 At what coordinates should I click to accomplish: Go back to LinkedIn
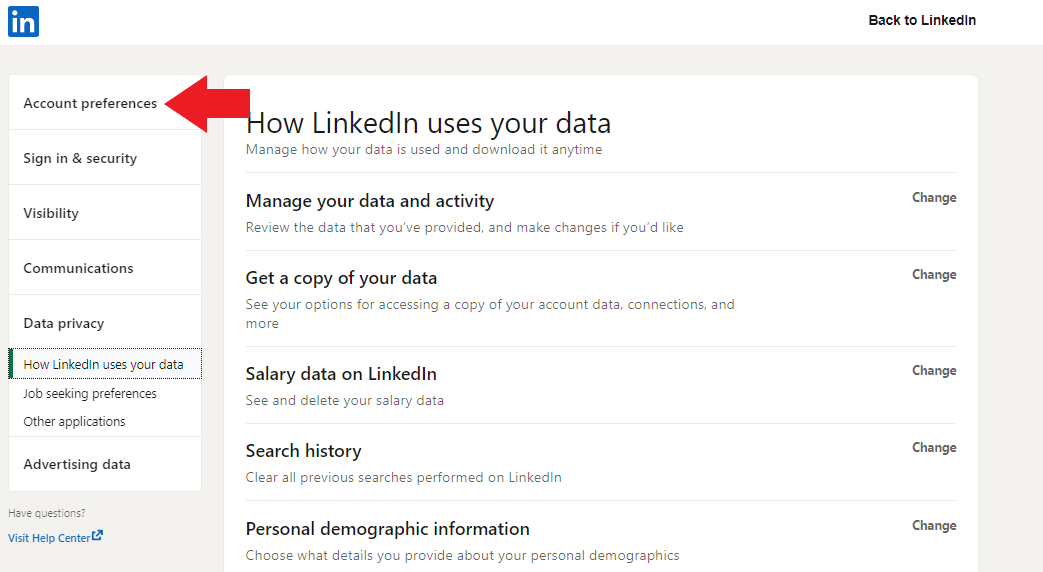[x=921, y=20]
